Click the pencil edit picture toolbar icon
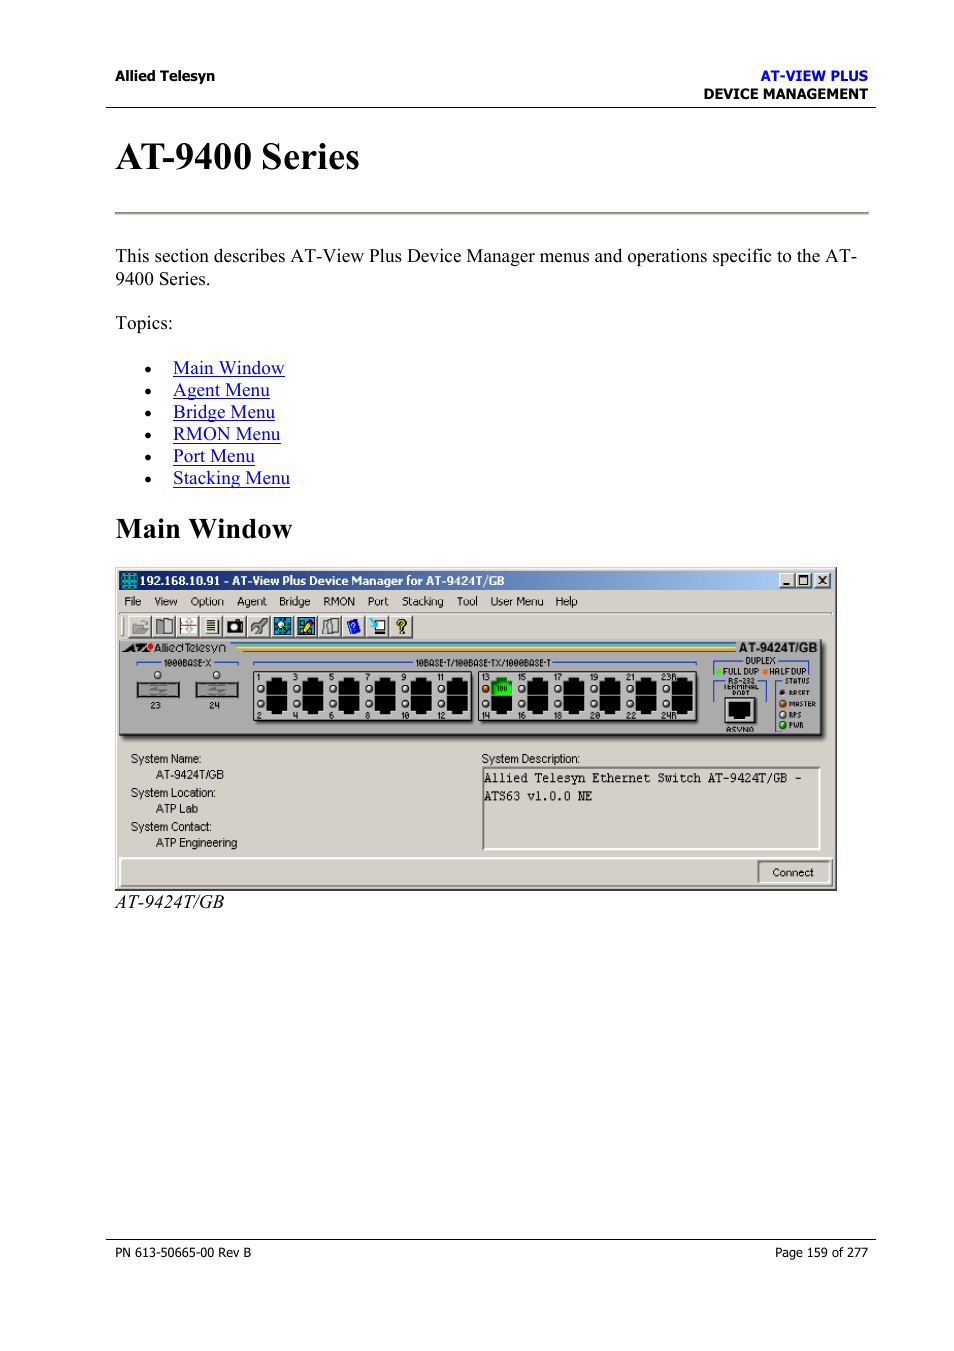Image resolution: width=954 pixels, height=1351 pixels. click(306, 626)
